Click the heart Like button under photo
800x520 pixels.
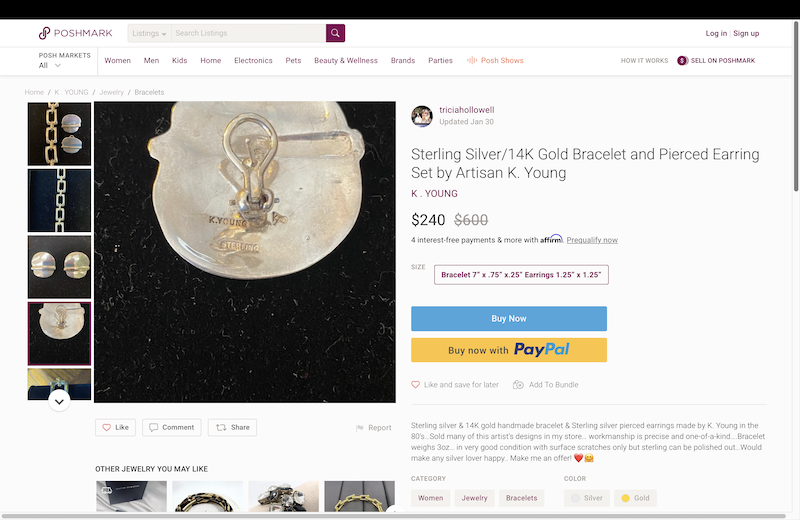click(x=115, y=427)
